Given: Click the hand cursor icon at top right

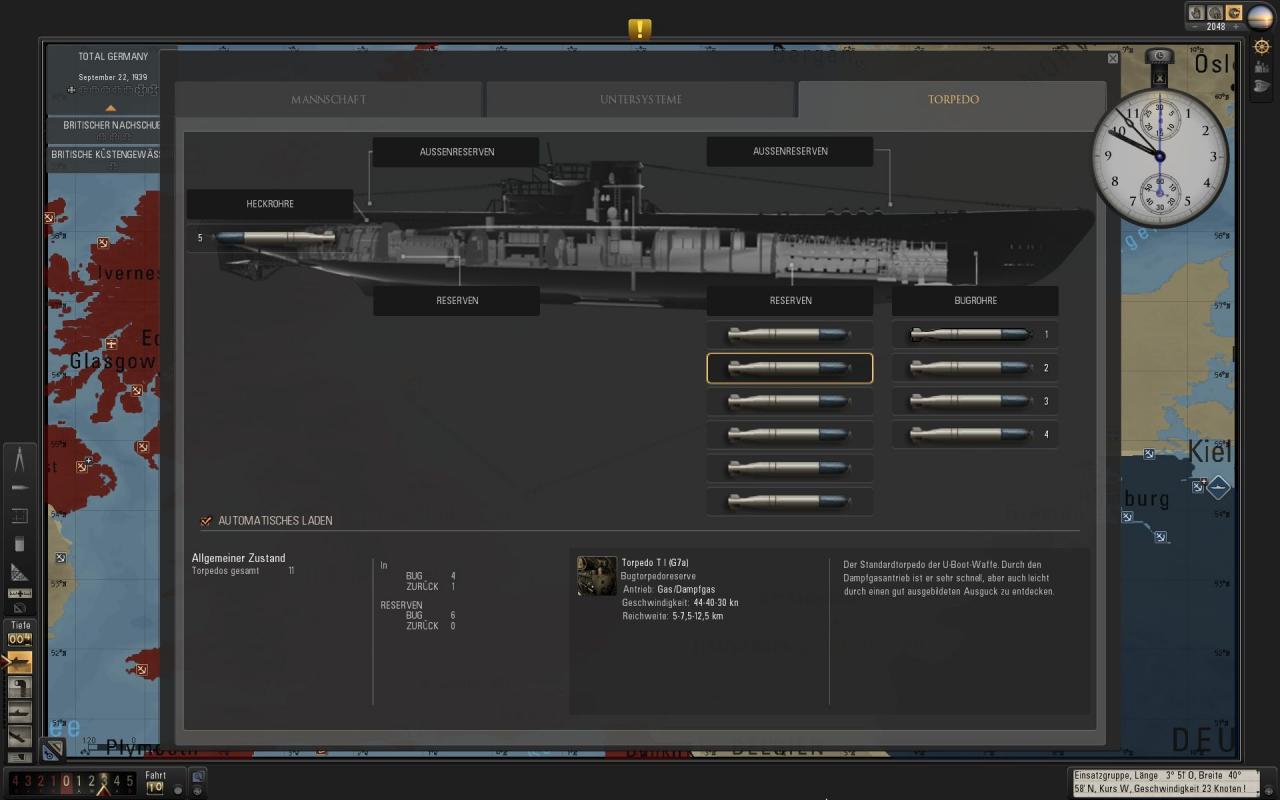Looking at the screenshot, I should [1197, 13].
